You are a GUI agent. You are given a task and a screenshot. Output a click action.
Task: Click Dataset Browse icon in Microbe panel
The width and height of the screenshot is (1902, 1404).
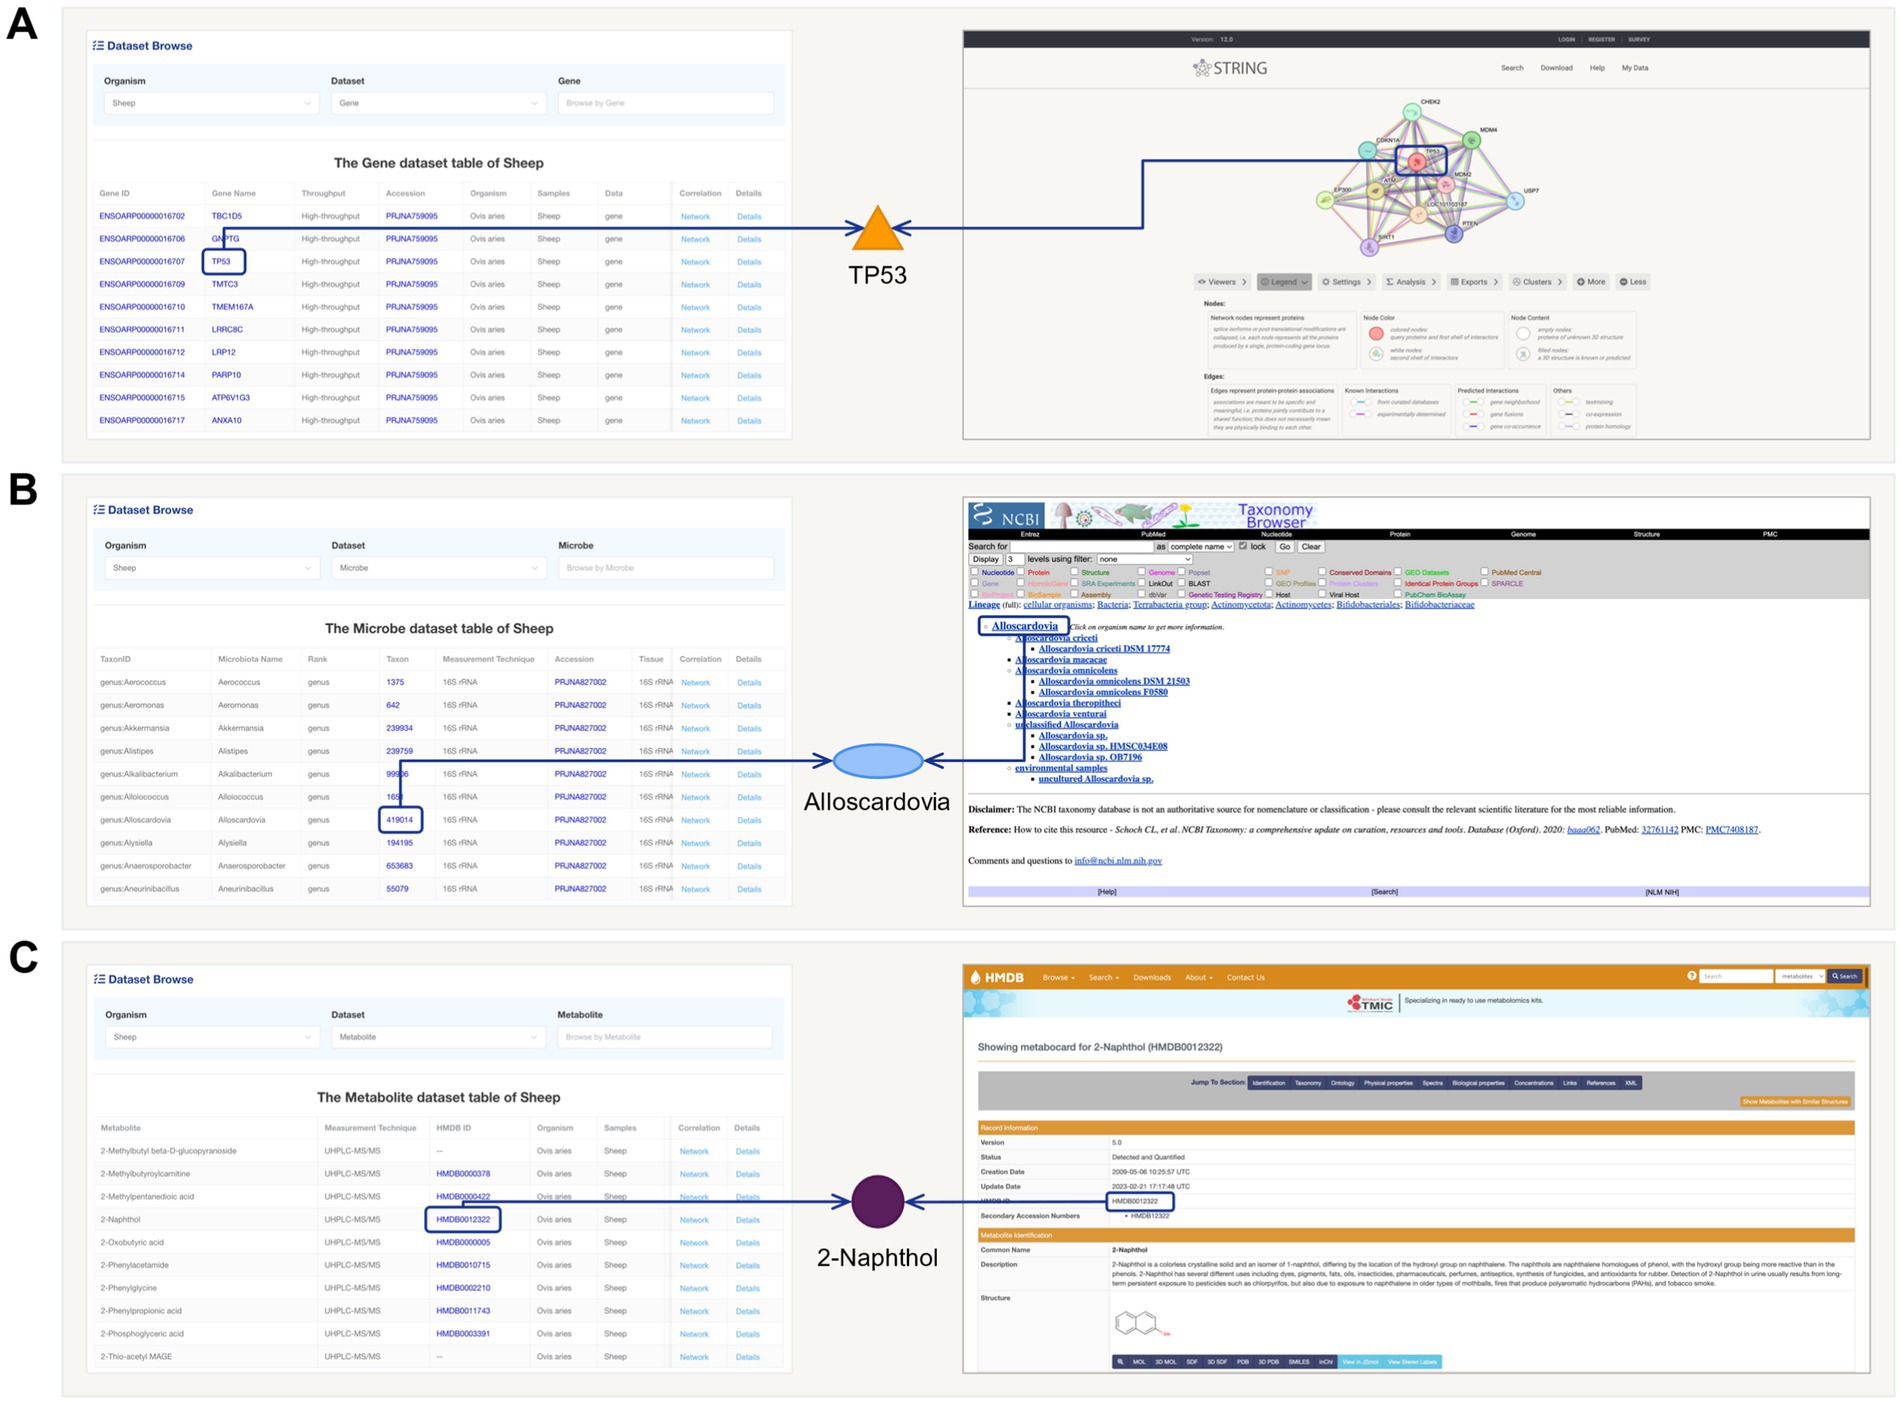coord(98,510)
